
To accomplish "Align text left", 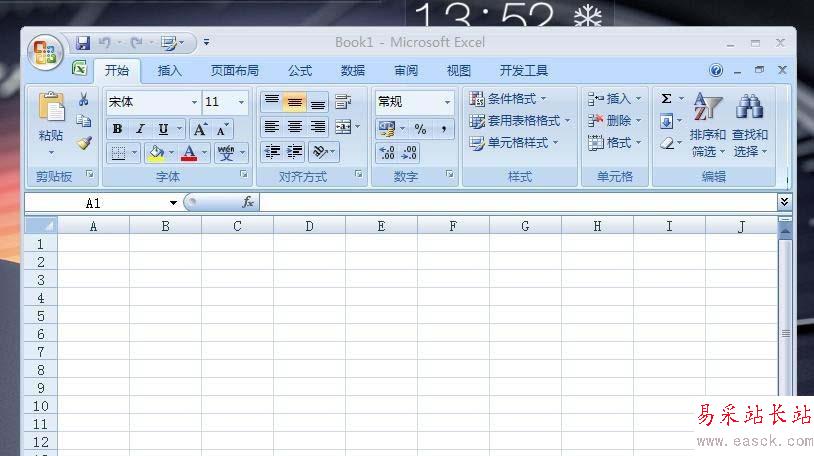I will point(272,126).
